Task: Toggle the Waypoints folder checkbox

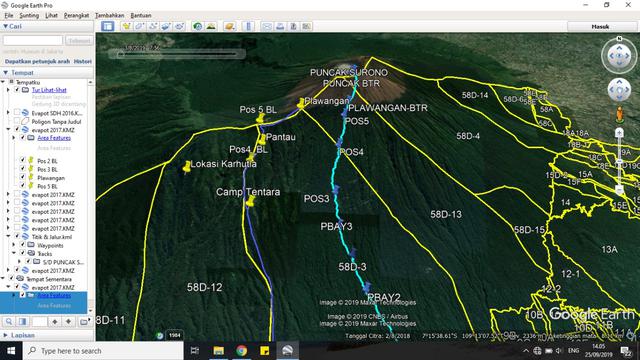Action: coord(22,245)
